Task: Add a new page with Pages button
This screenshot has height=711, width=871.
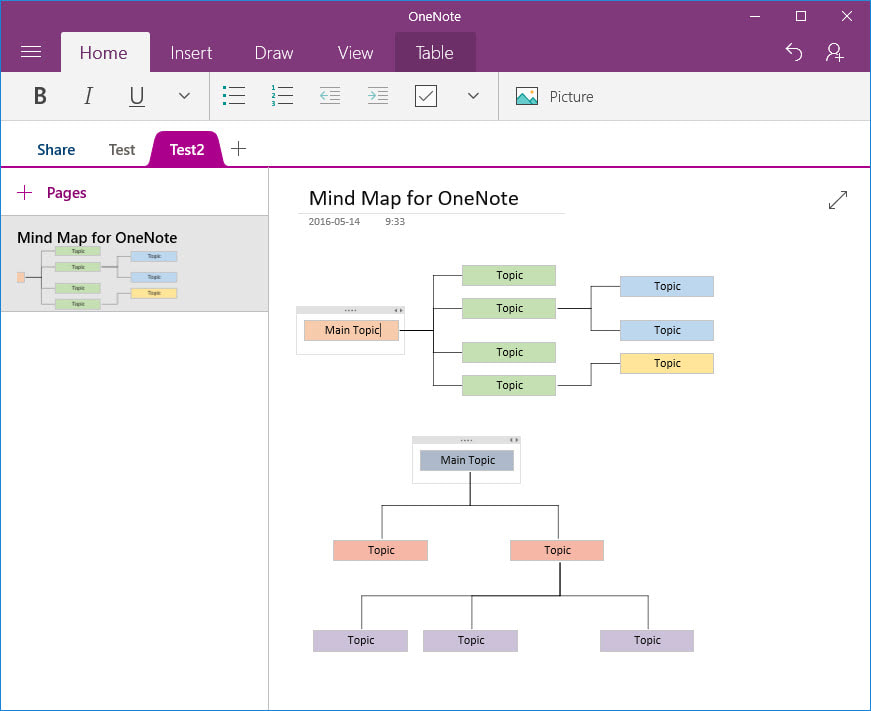Action: (52, 193)
